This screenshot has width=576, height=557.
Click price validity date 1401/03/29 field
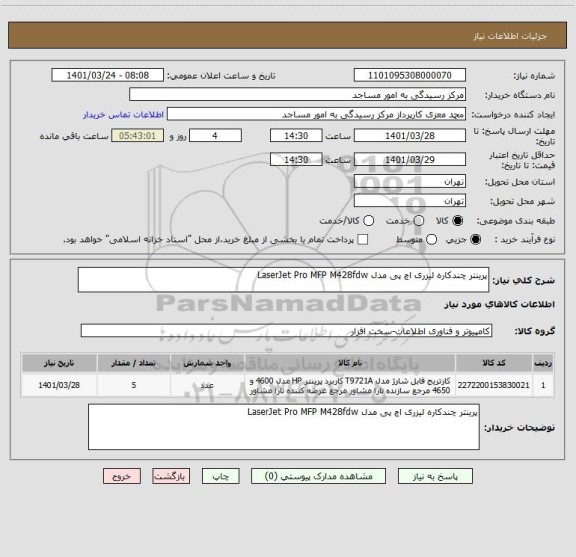[410, 159]
